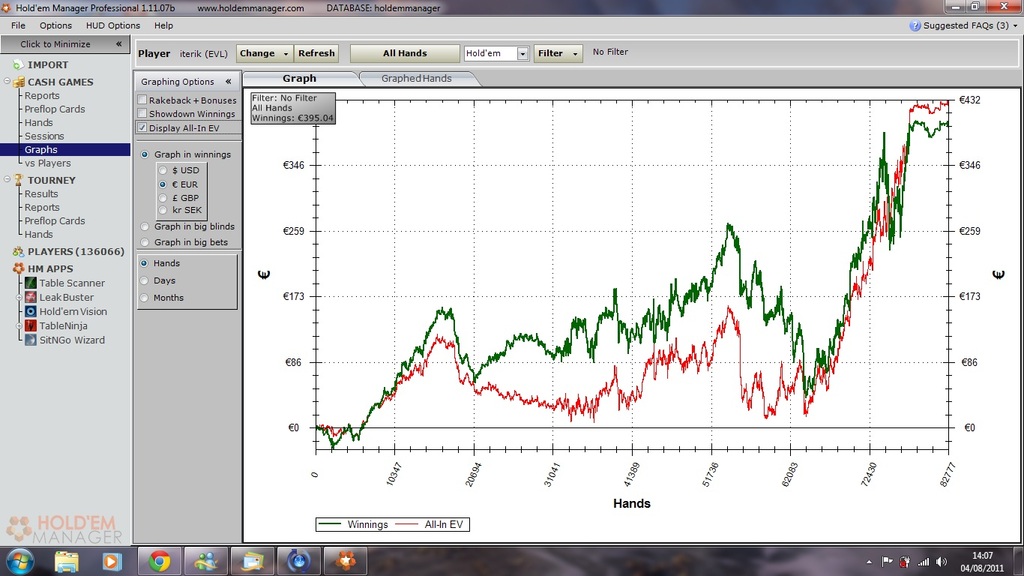Open Google Chrome from taskbar

click(159, 561)
